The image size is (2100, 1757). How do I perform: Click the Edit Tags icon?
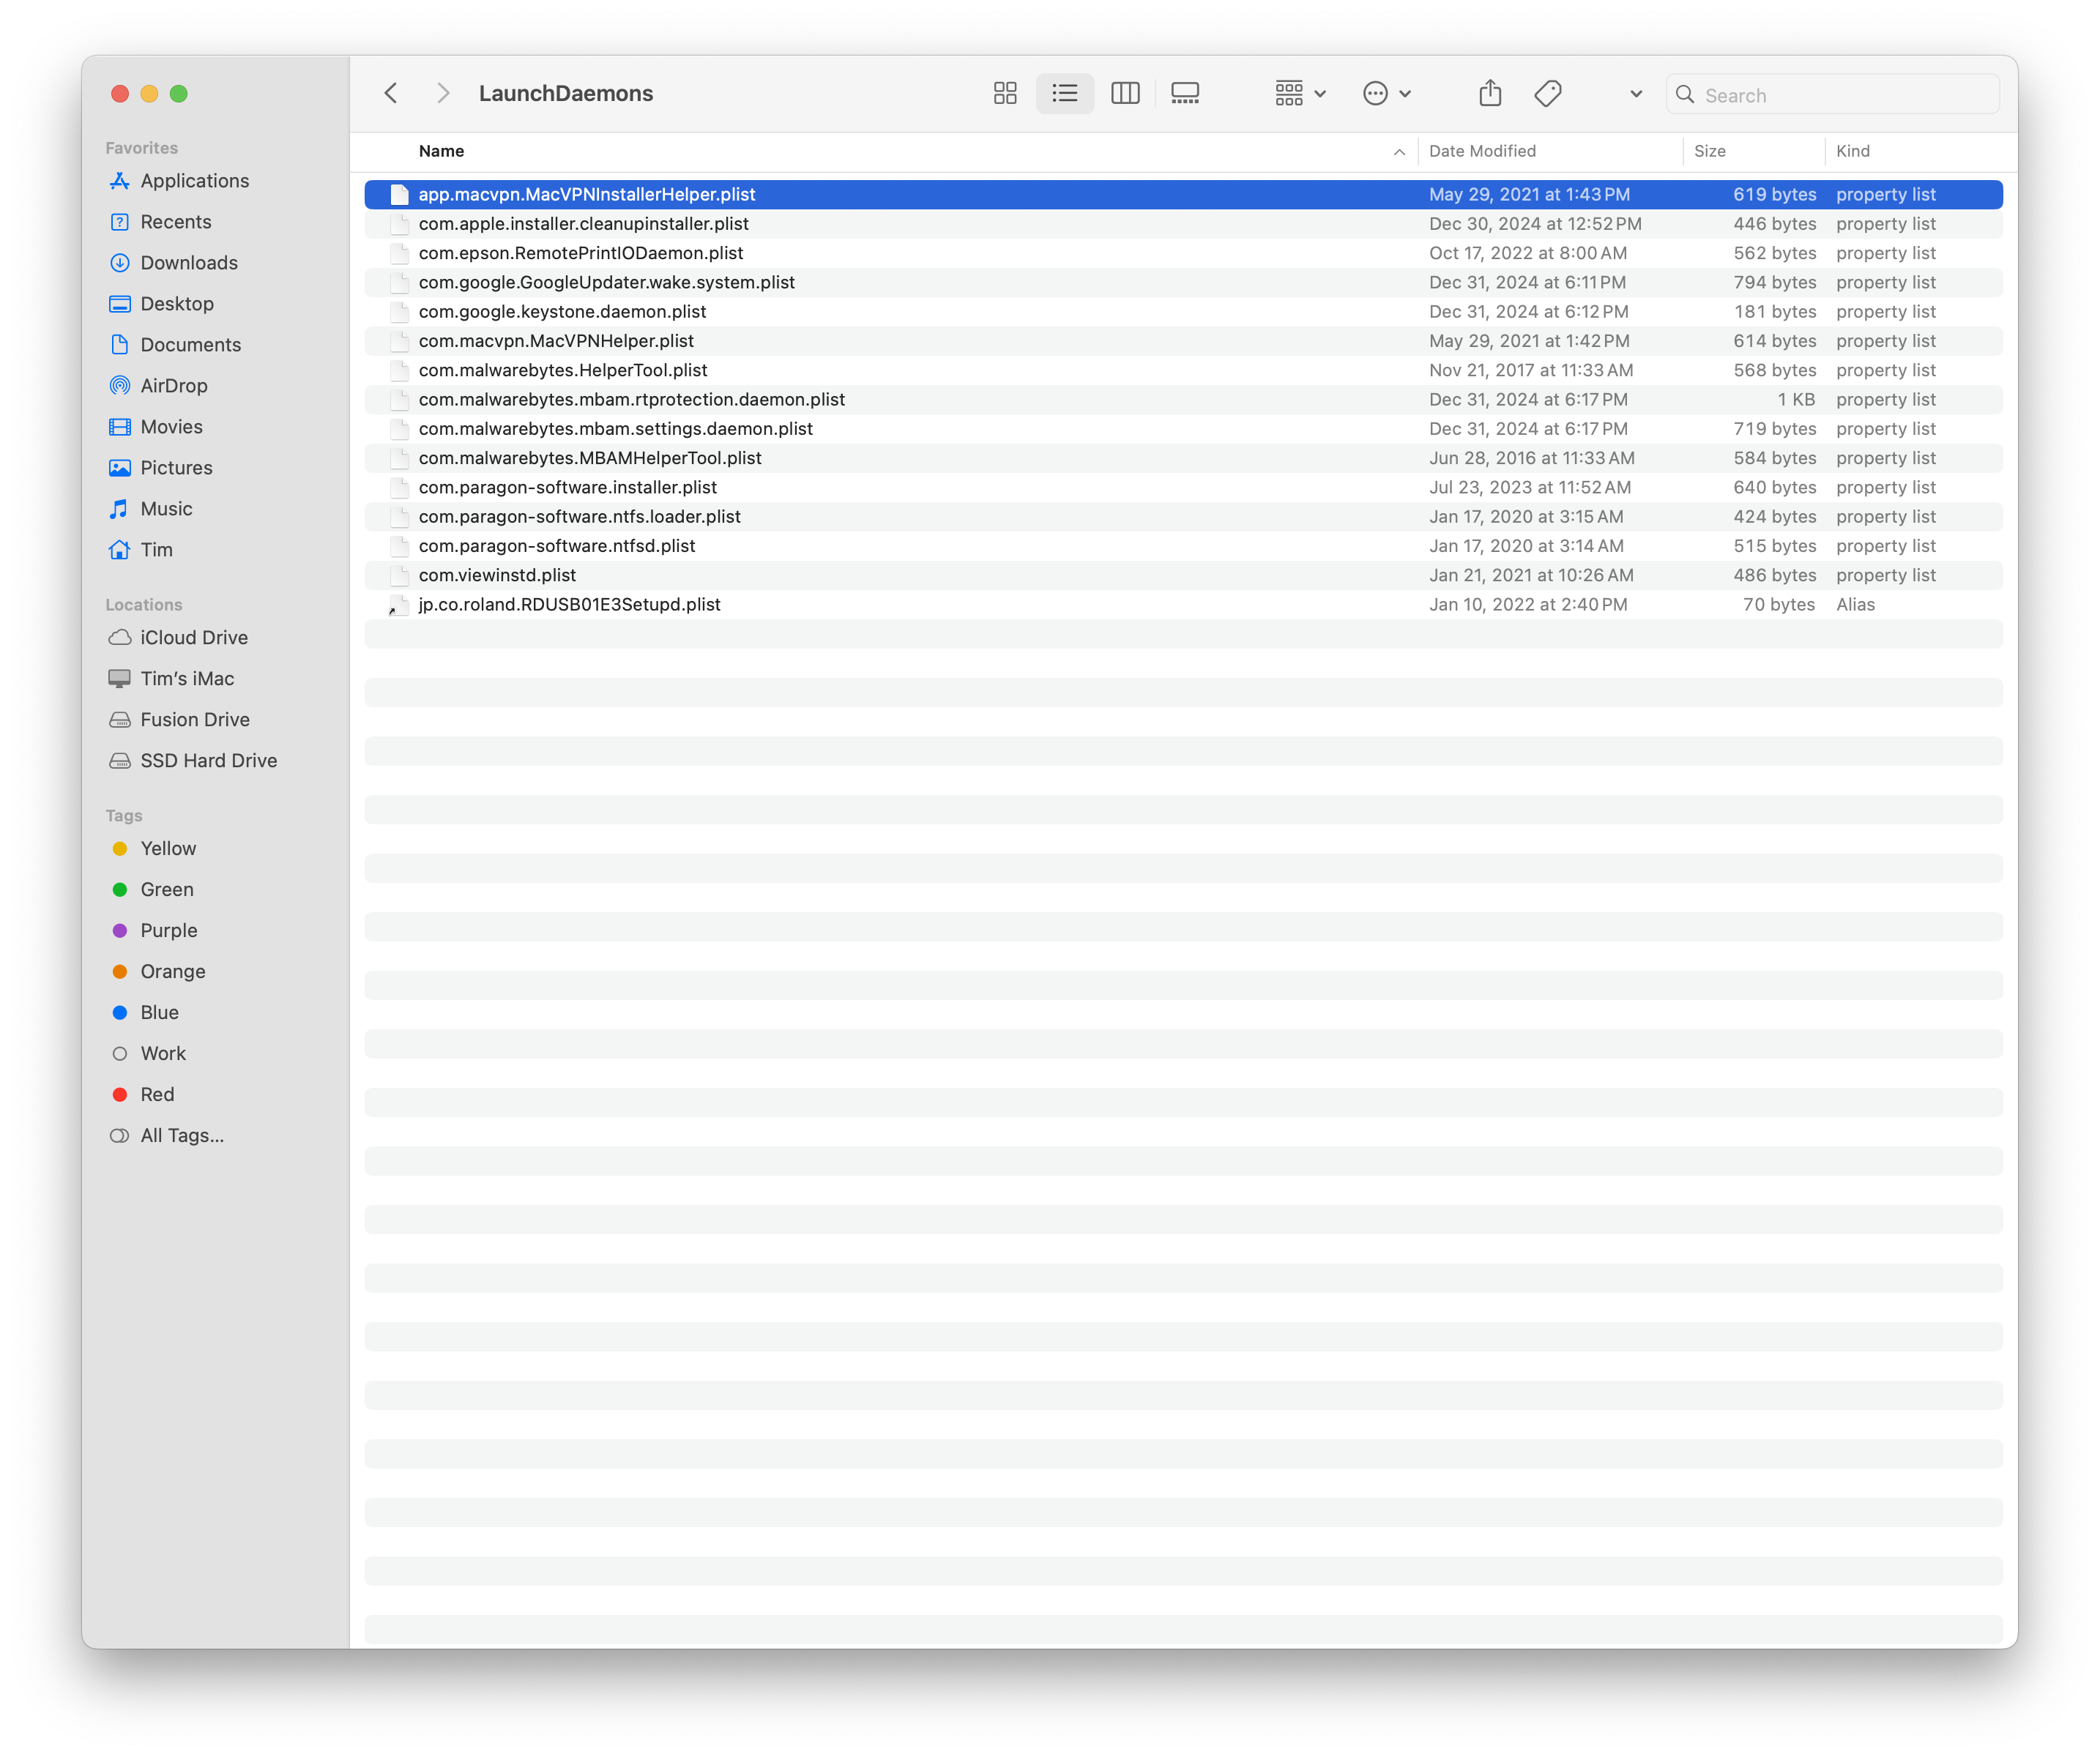coord(1547,93)
